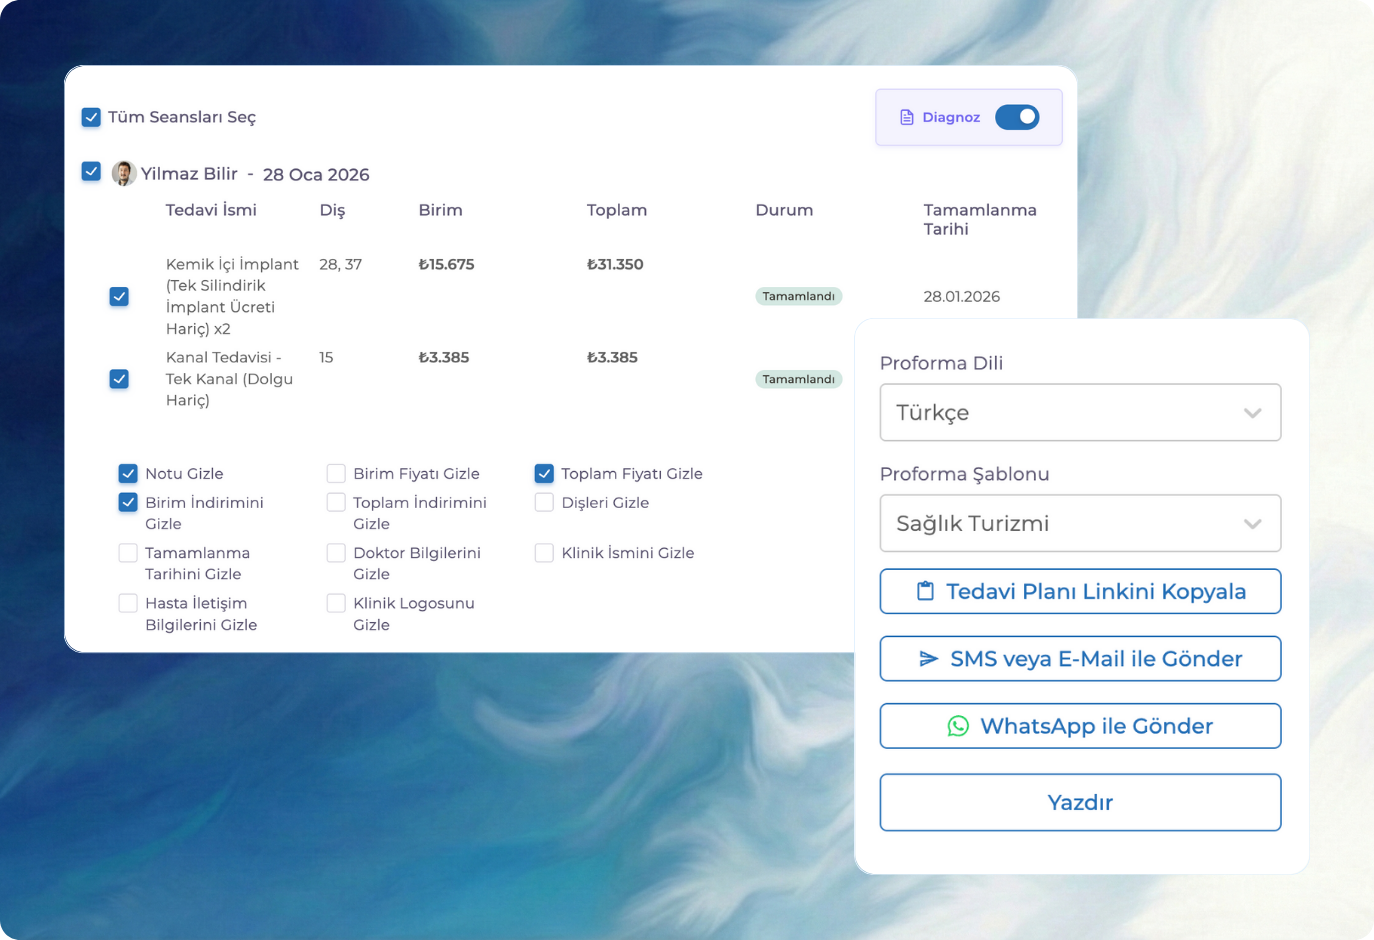The height and width of the screenshot is (940, 1374).
Task: Click the Yazdır print button
Action: pyautogui.click(x=1080, y=802)
